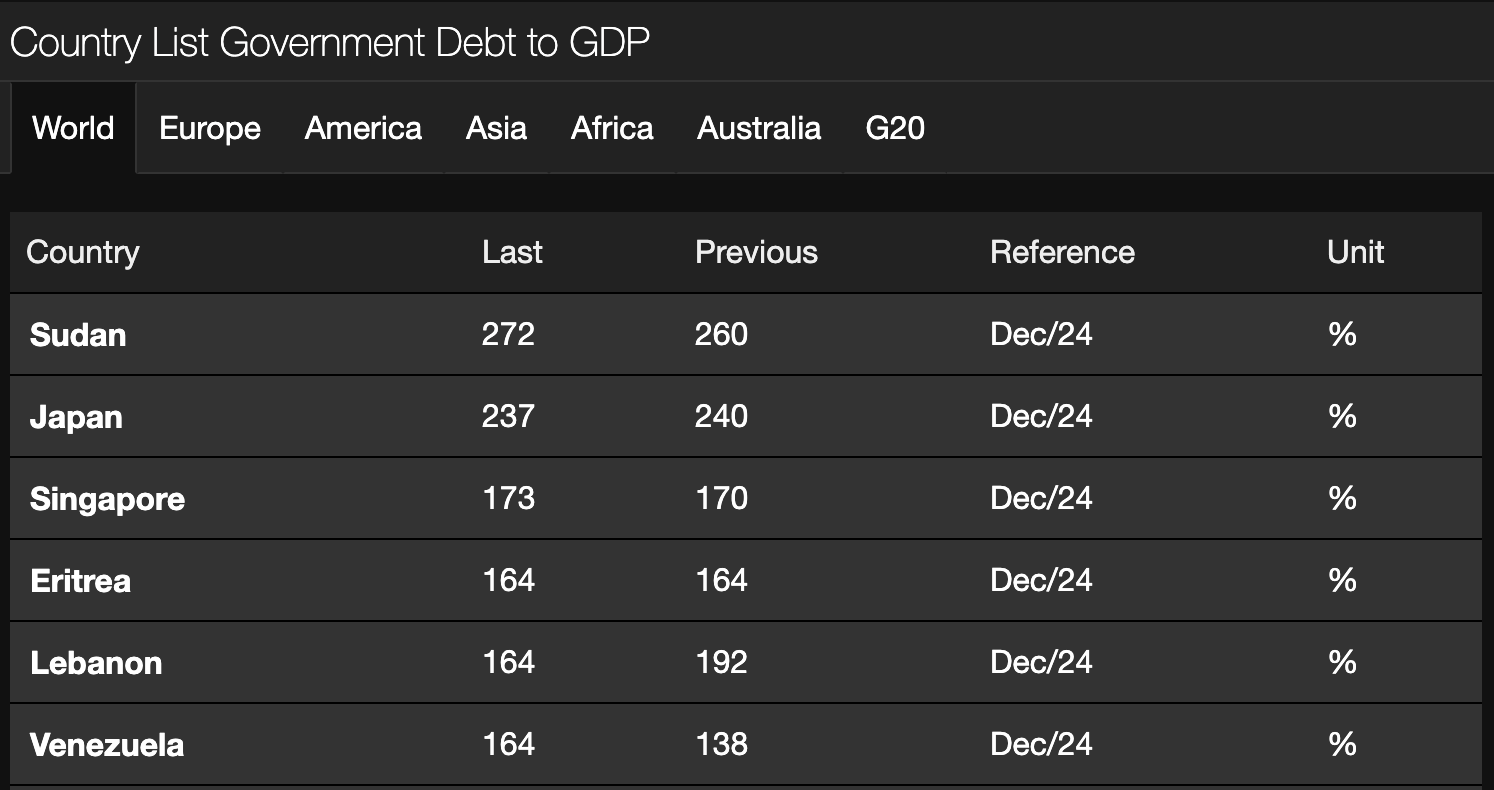Click the Singapore country link

pos(107,498)
